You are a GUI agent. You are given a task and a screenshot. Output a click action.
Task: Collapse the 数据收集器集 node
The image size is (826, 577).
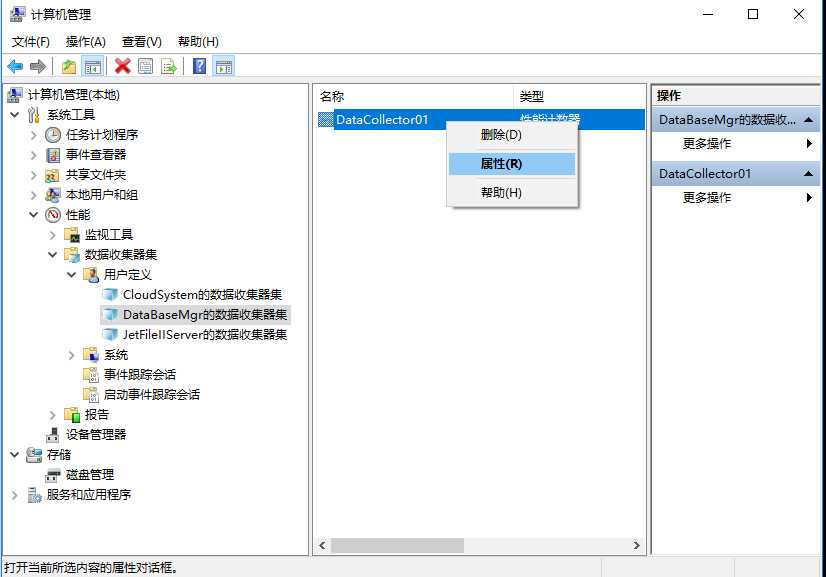click(53, 255)
